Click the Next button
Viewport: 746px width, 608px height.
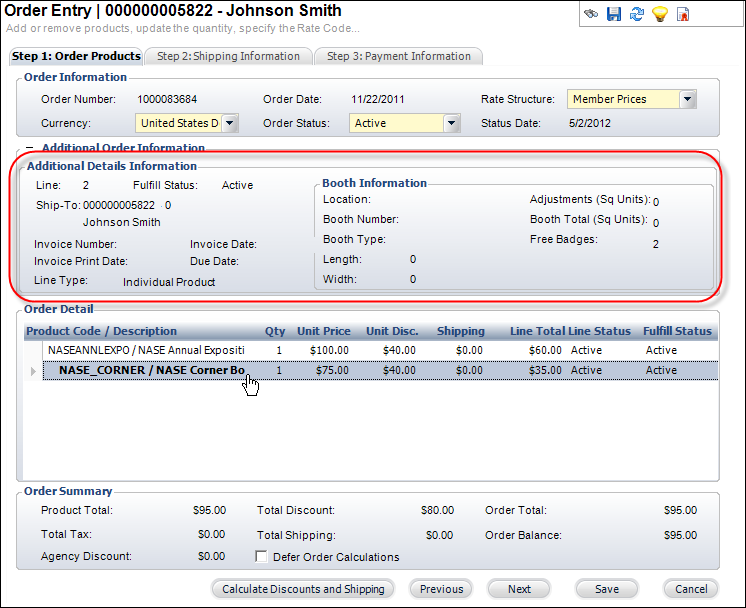point(519,589)
